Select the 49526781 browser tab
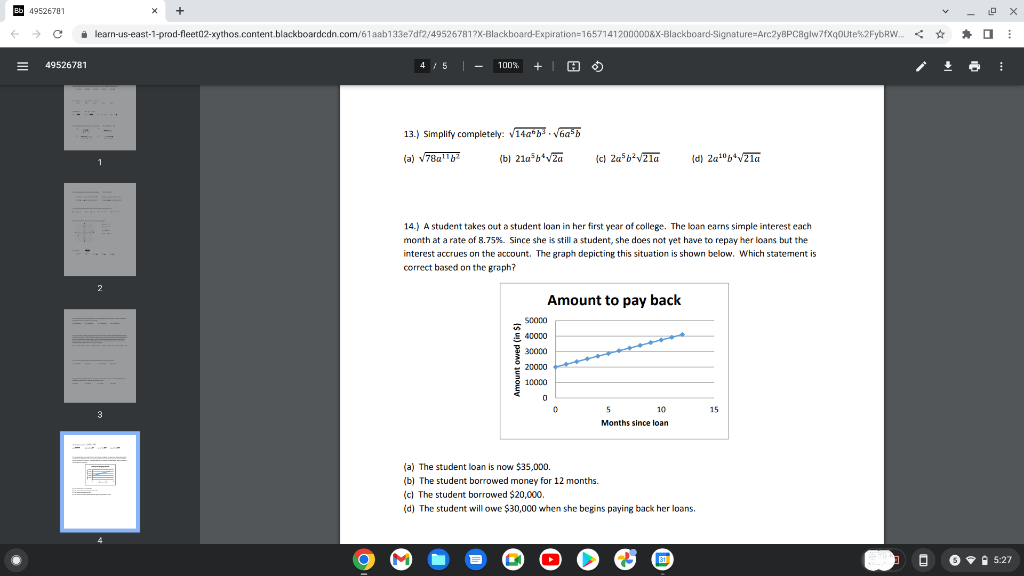1024x576 pixels. click(86, 11)
